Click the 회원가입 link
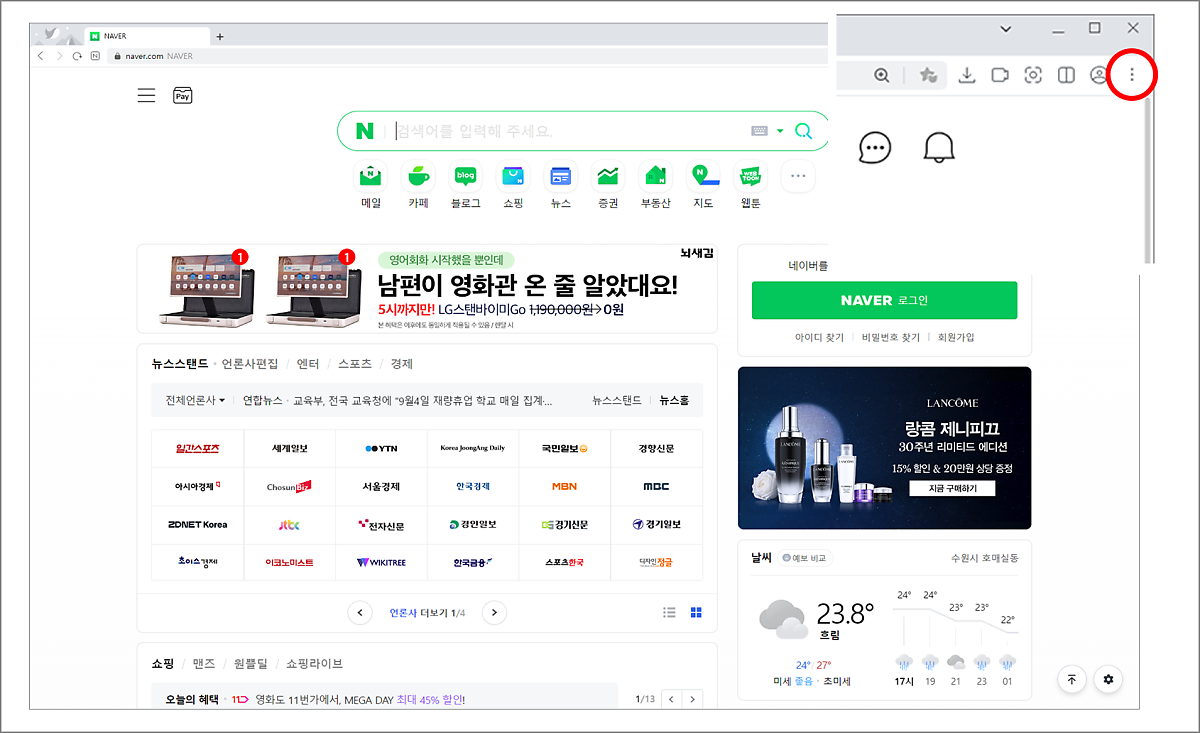Screen dimensions: 1200x733 tap(957, 338)
